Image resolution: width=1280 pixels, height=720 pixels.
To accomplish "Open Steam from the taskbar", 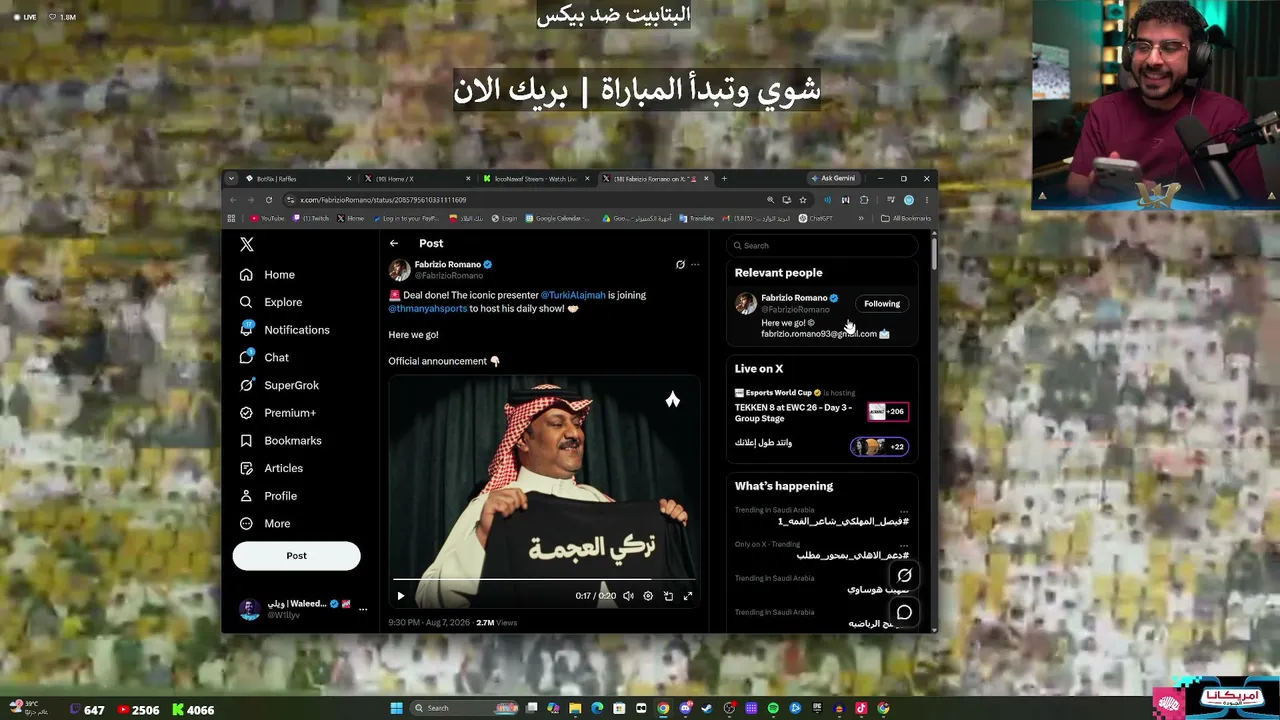I will (x=707, y=708).
